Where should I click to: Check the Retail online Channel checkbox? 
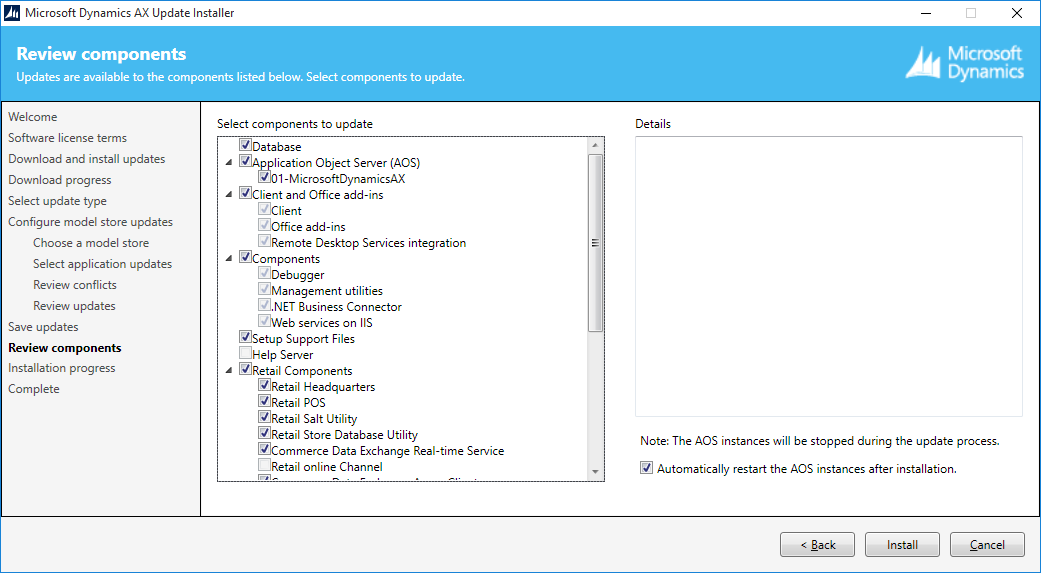coord(264,465)
